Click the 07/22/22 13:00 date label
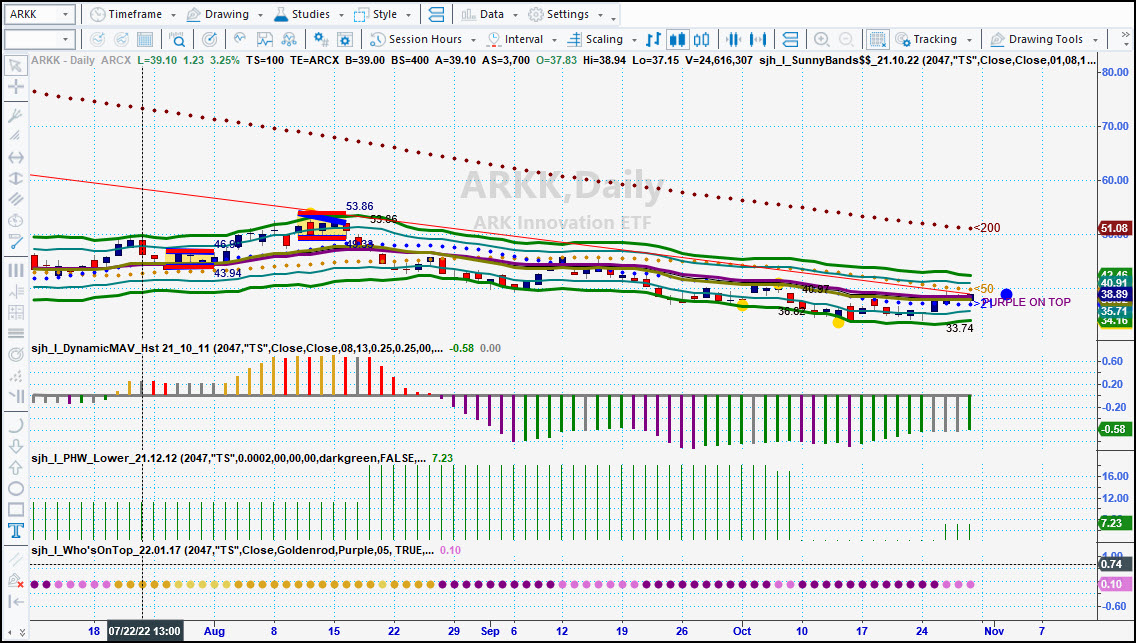Viewport: 1136px width, 643px height. coord(145,631)
